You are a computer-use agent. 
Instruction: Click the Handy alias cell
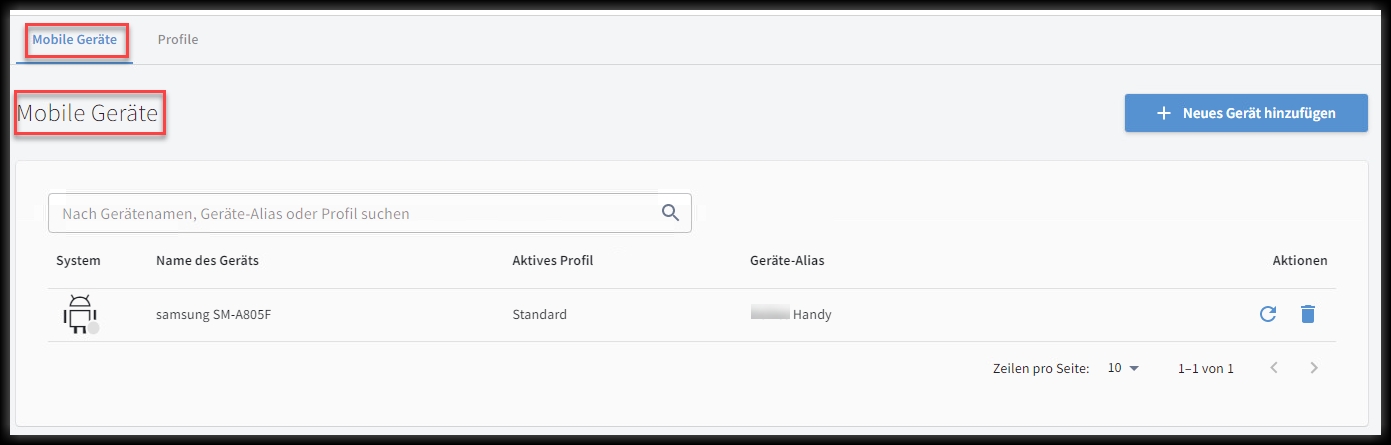click(x=791, y=314)
